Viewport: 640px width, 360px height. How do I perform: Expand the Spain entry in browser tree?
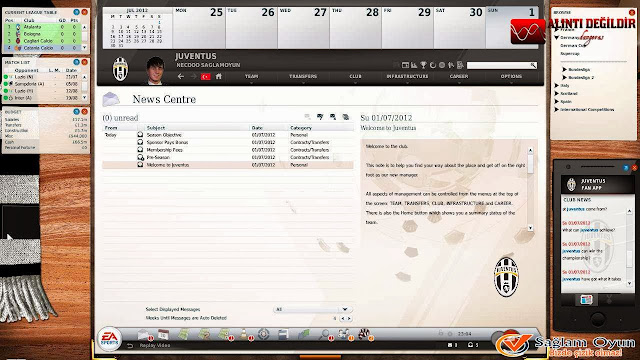[x=556, y=102]
